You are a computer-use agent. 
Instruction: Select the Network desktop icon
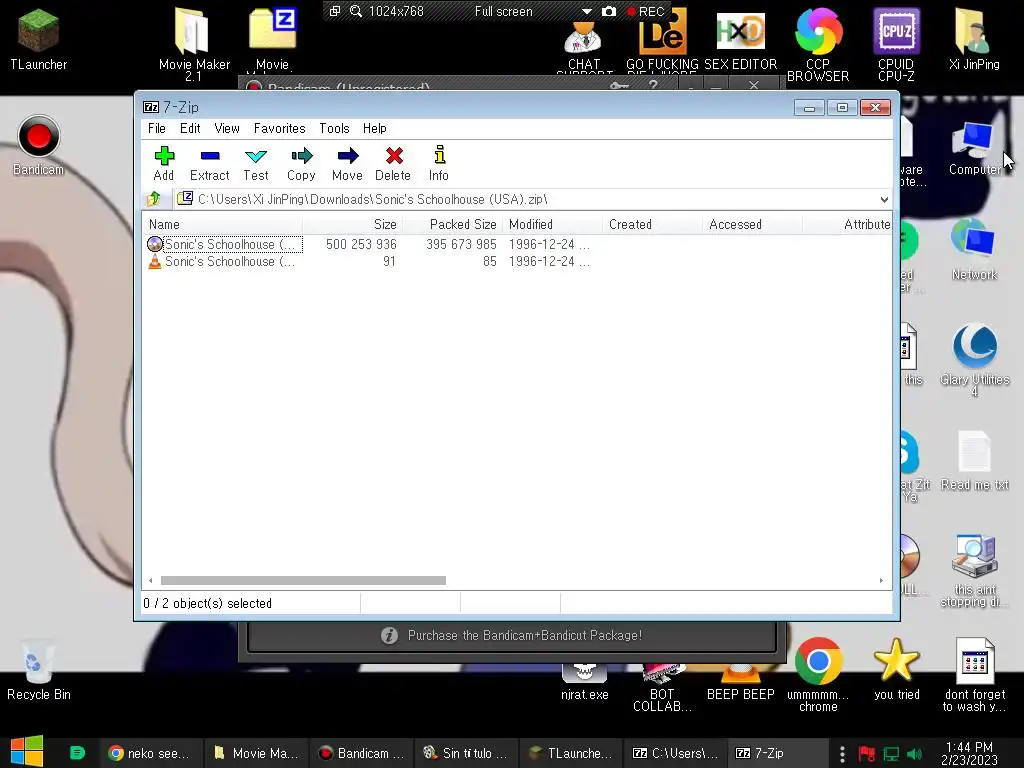(974, 251)
